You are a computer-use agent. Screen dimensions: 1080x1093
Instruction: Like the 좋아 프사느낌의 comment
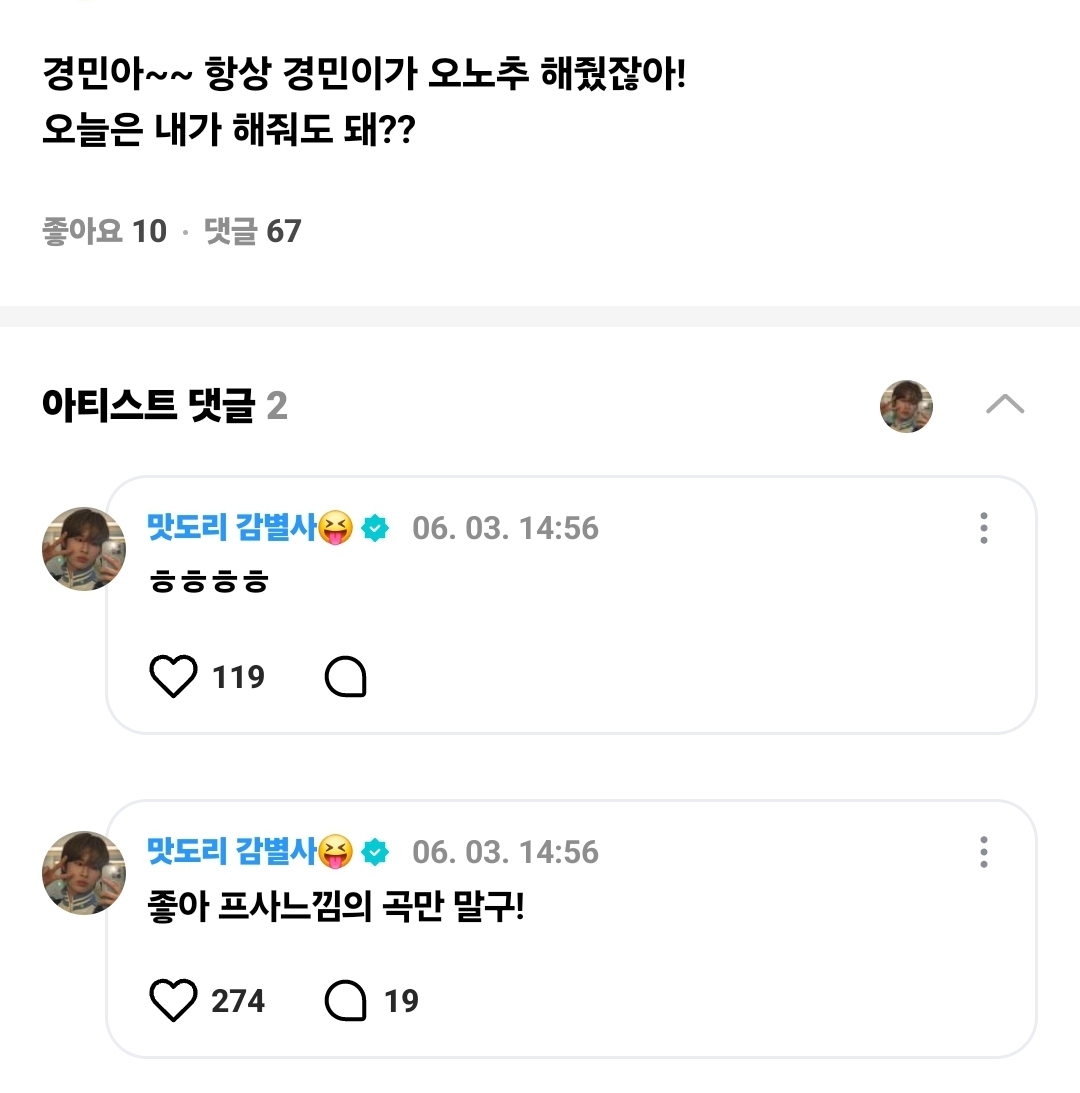click(x=173, y=1001)
